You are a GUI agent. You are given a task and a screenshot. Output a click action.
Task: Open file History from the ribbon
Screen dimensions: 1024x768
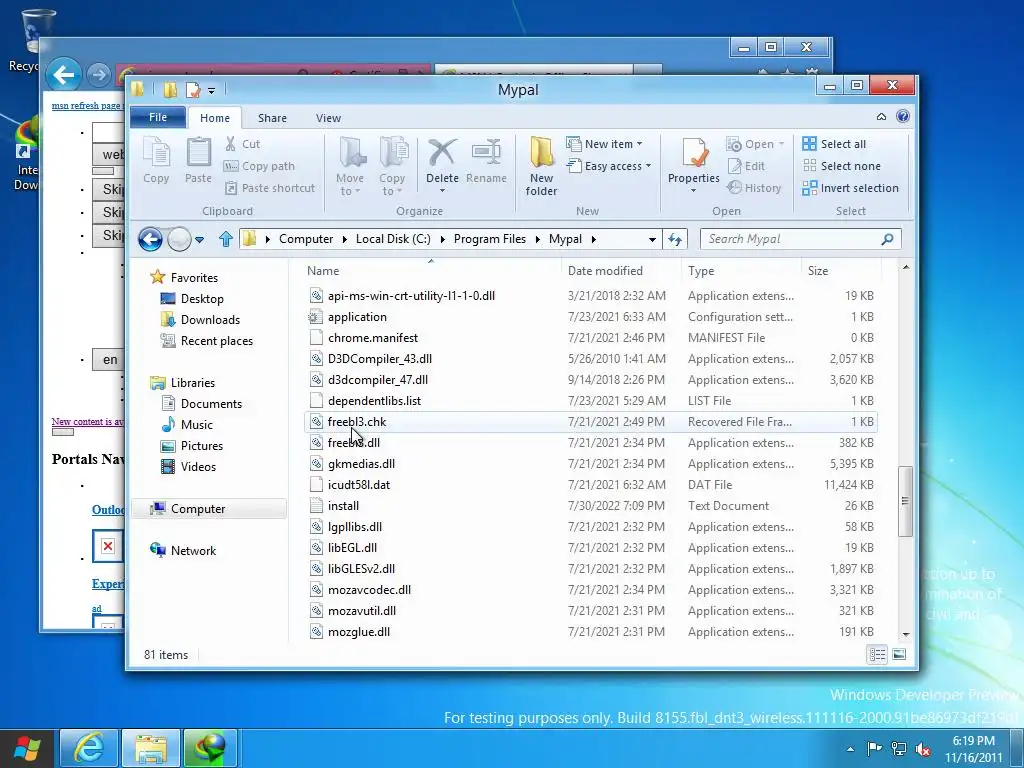[x=754, y=188]
